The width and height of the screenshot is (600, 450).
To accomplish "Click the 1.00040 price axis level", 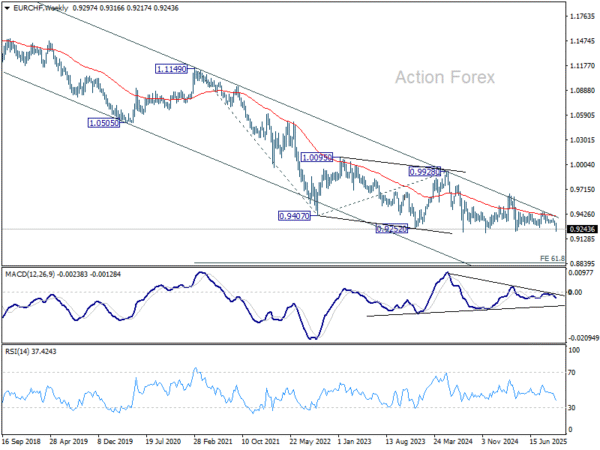I will point(580,165).
